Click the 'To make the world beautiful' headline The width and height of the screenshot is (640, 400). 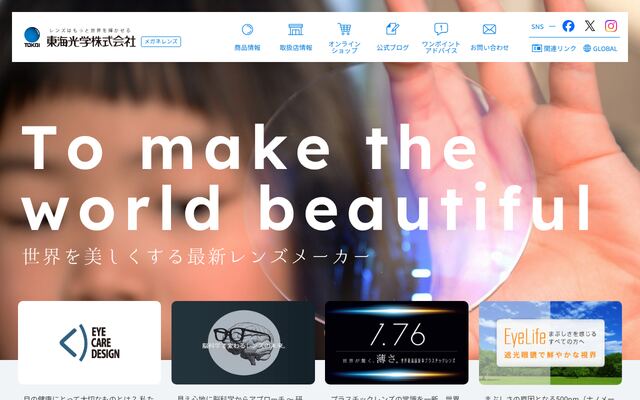pyautogui.click(x=306, y=178)
